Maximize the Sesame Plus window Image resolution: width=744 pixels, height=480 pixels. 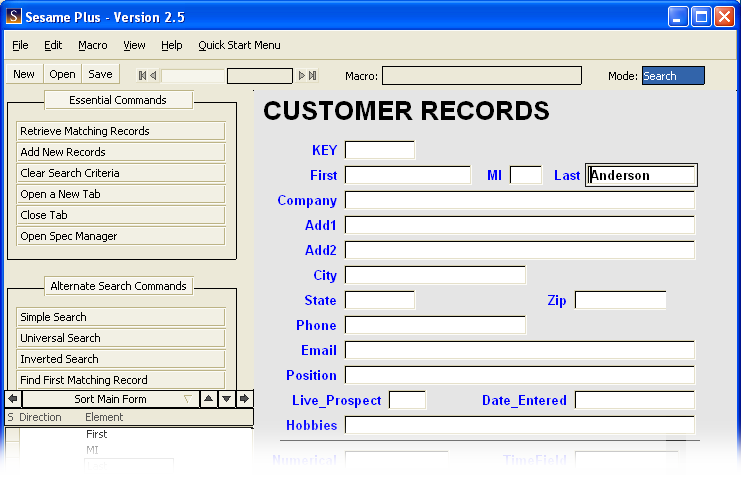click(x=701, y=17)
